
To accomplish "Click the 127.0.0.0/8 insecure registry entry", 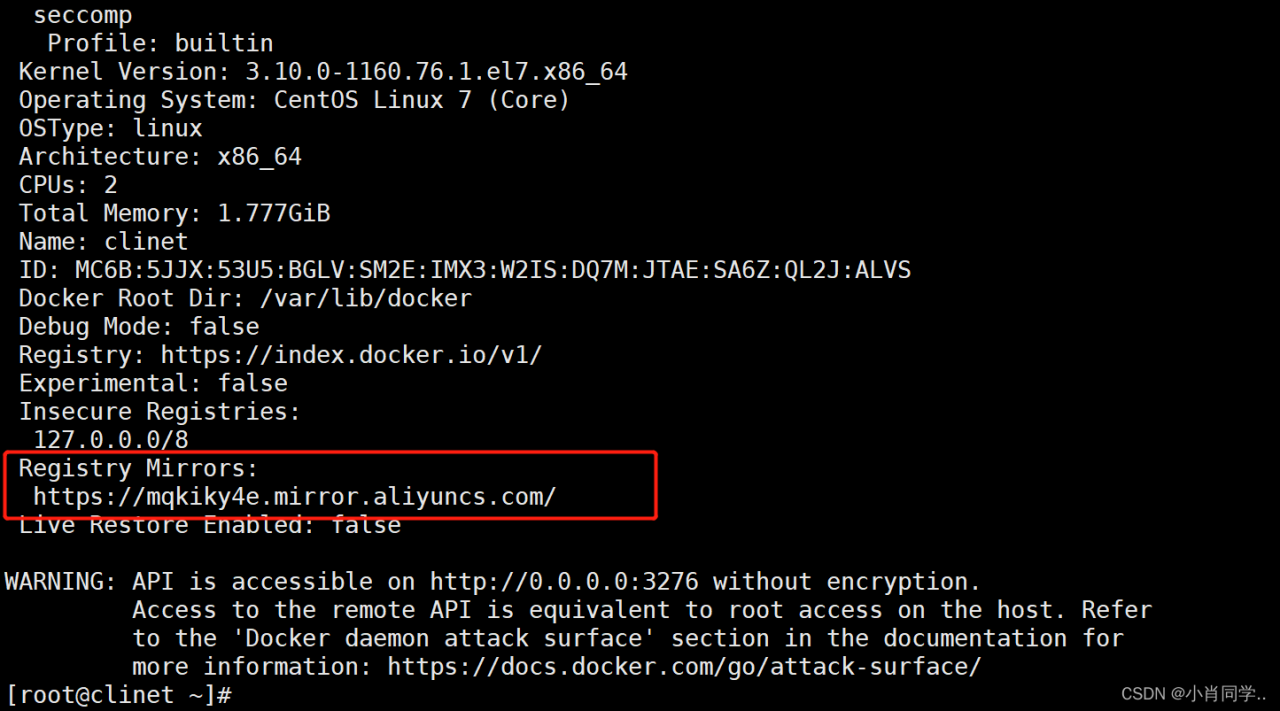I will coord(111,439).
